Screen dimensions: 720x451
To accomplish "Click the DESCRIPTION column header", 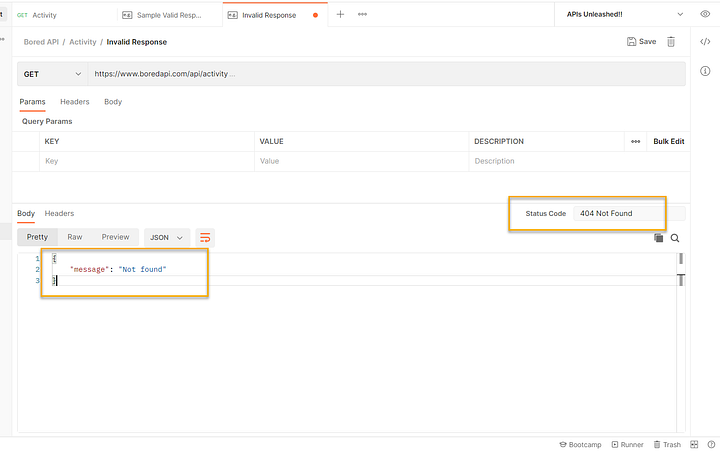I will click(499, 141).
